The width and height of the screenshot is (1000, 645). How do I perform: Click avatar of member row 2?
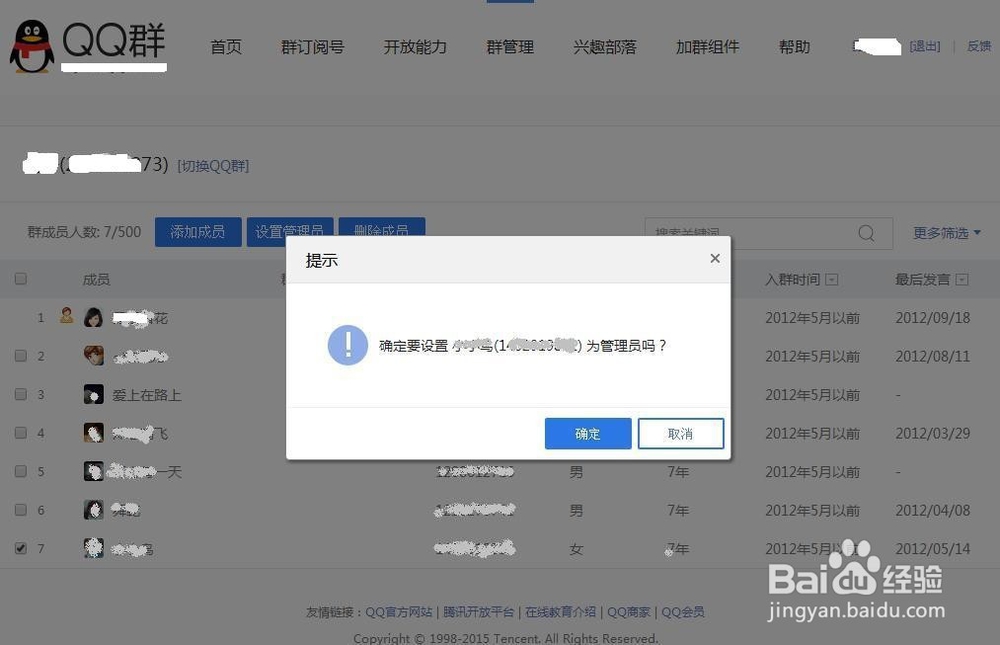[94, 355]
